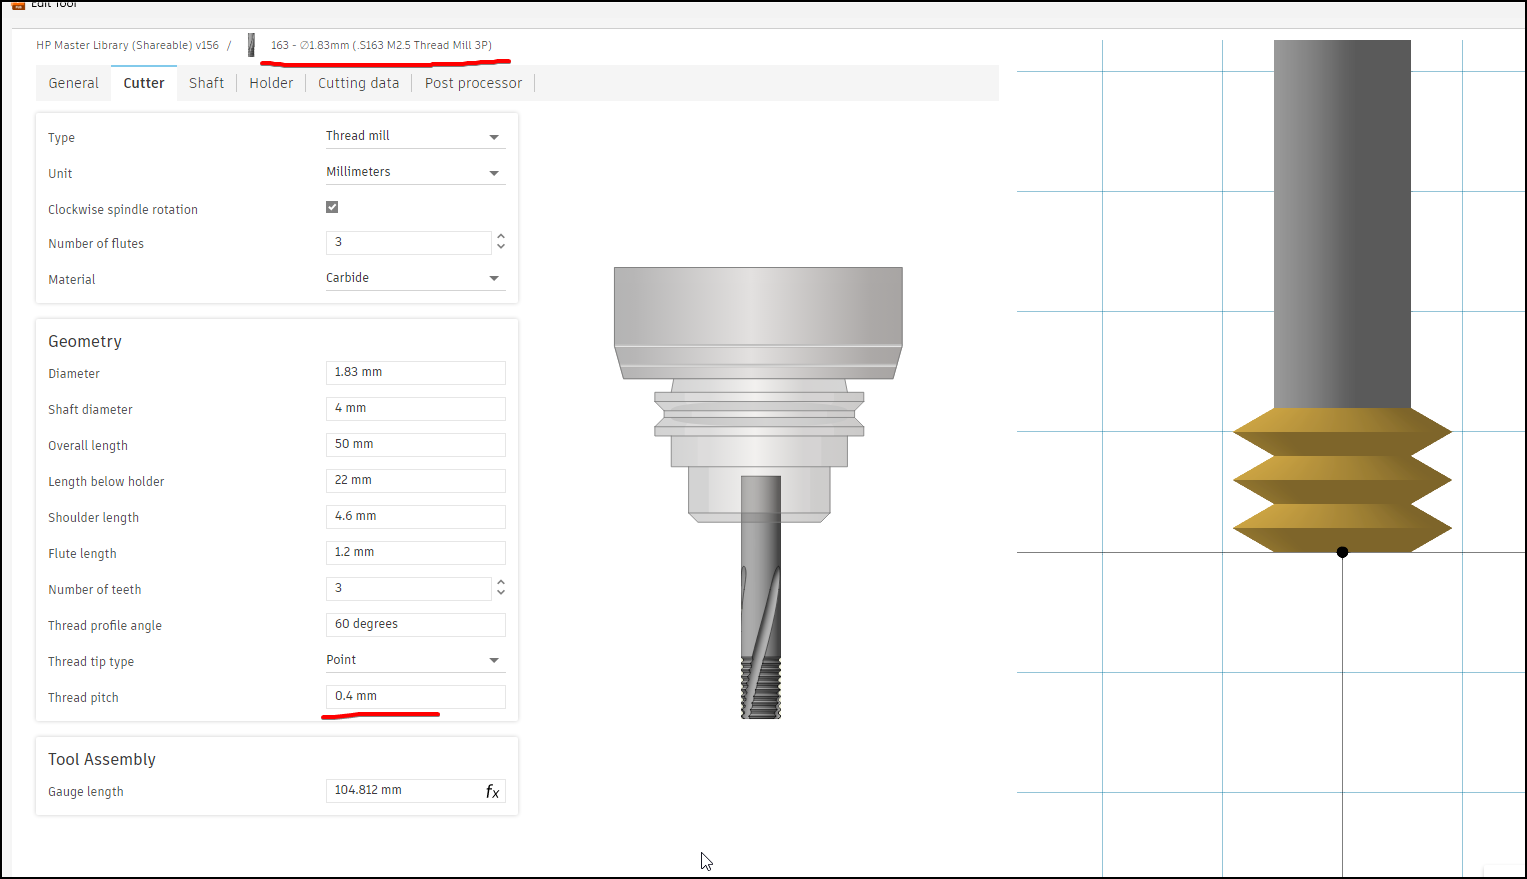
Task: Switch to the General tab
Action: (73, 83)
